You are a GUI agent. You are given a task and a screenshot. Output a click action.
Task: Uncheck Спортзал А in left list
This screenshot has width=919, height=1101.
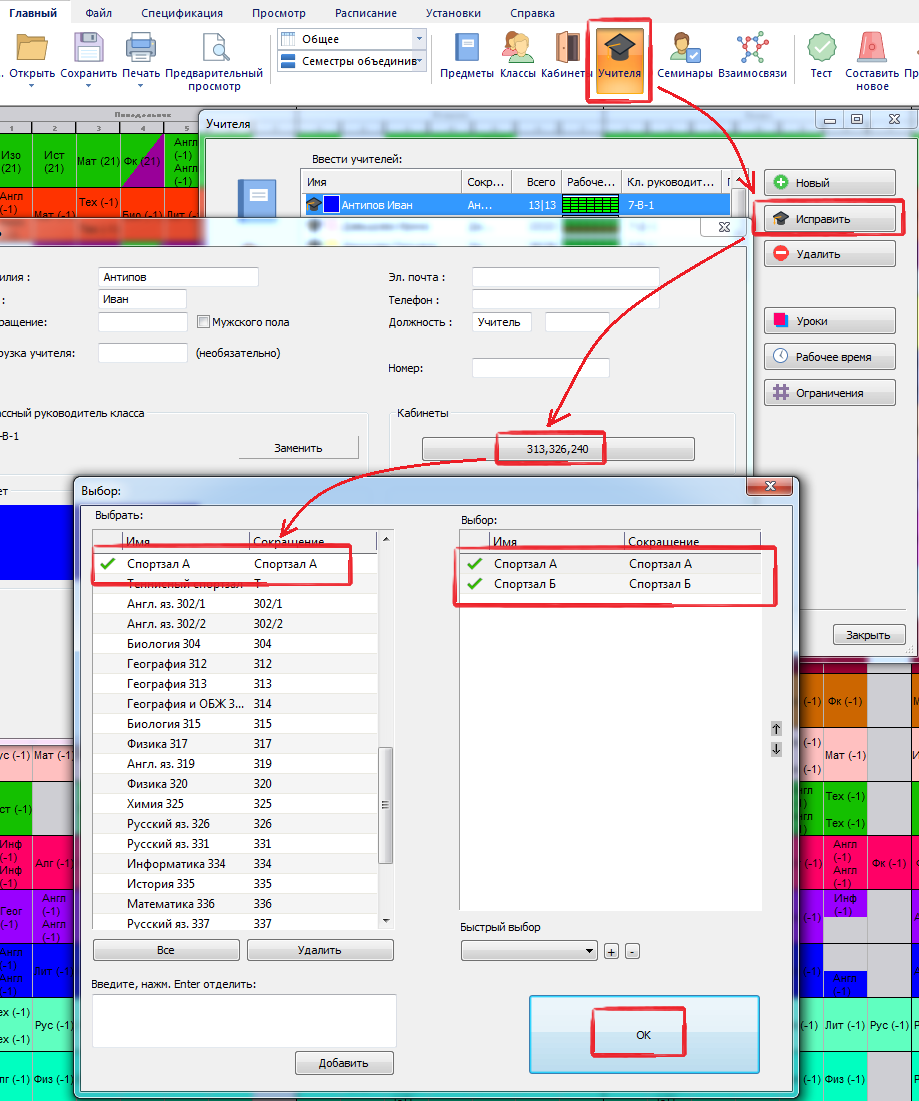[108, 564]
